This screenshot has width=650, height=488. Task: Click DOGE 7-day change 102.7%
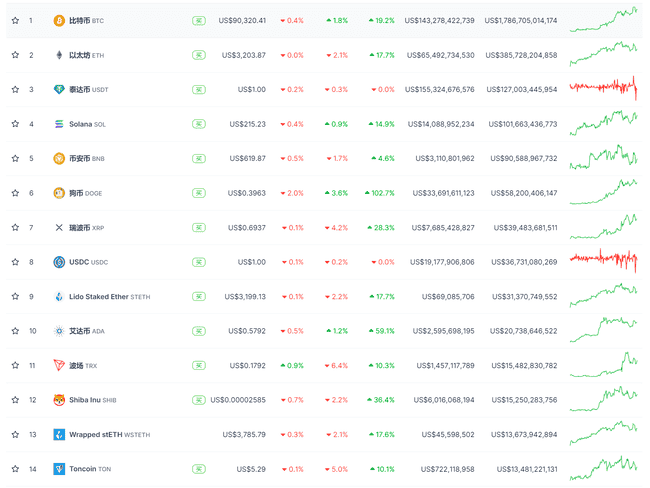[380, 193]
